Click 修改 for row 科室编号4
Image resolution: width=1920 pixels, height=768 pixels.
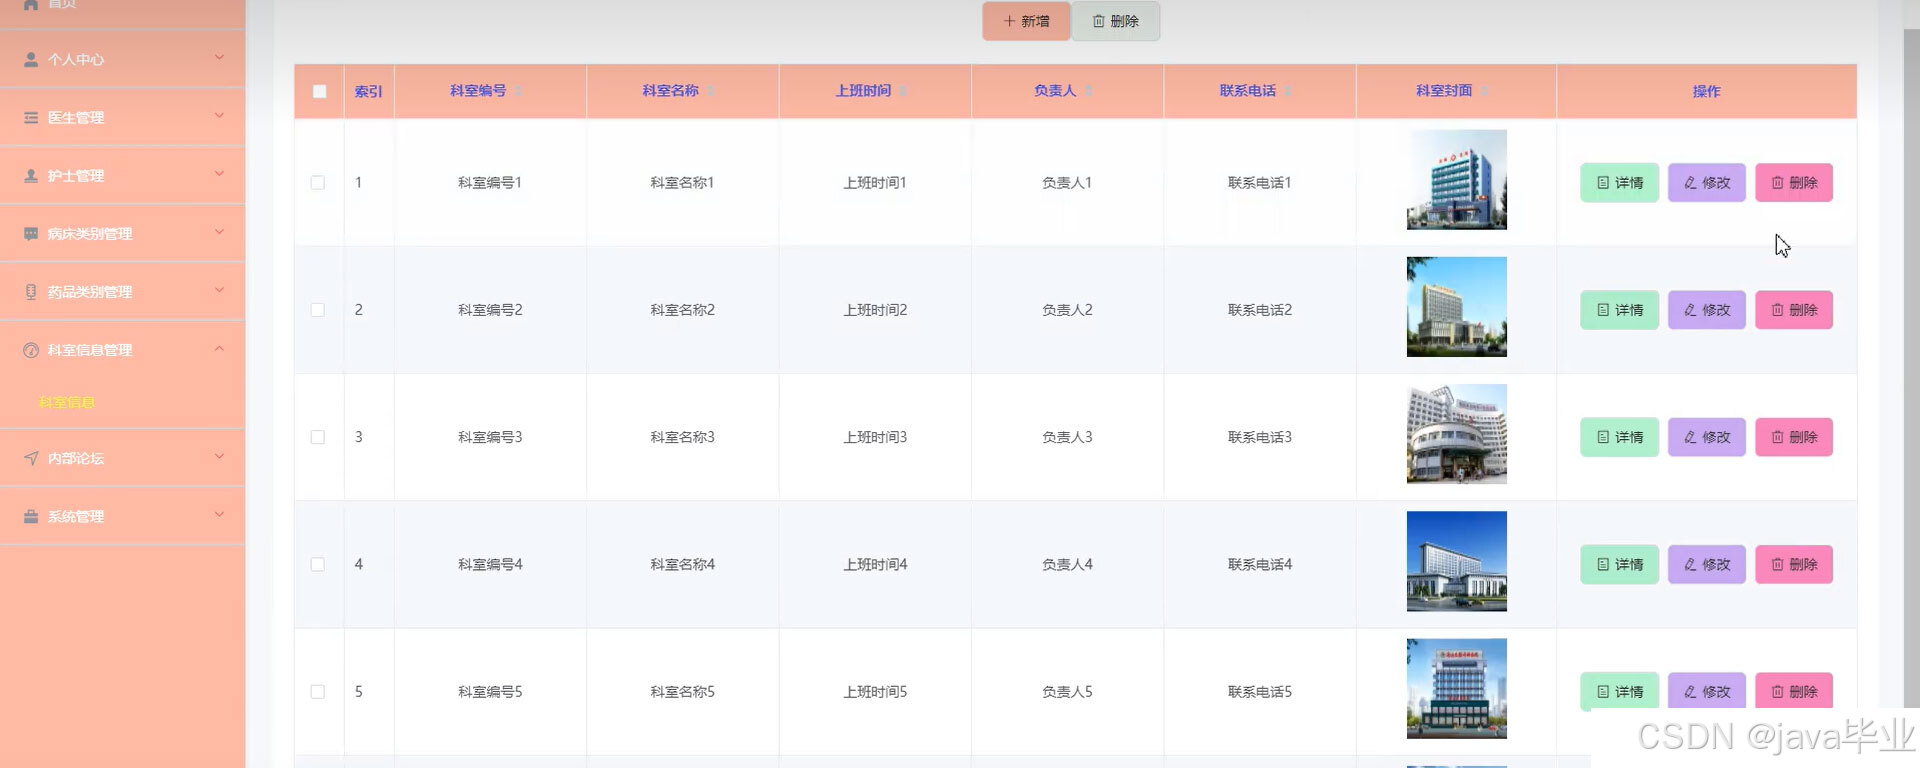tap(1706, 564)
